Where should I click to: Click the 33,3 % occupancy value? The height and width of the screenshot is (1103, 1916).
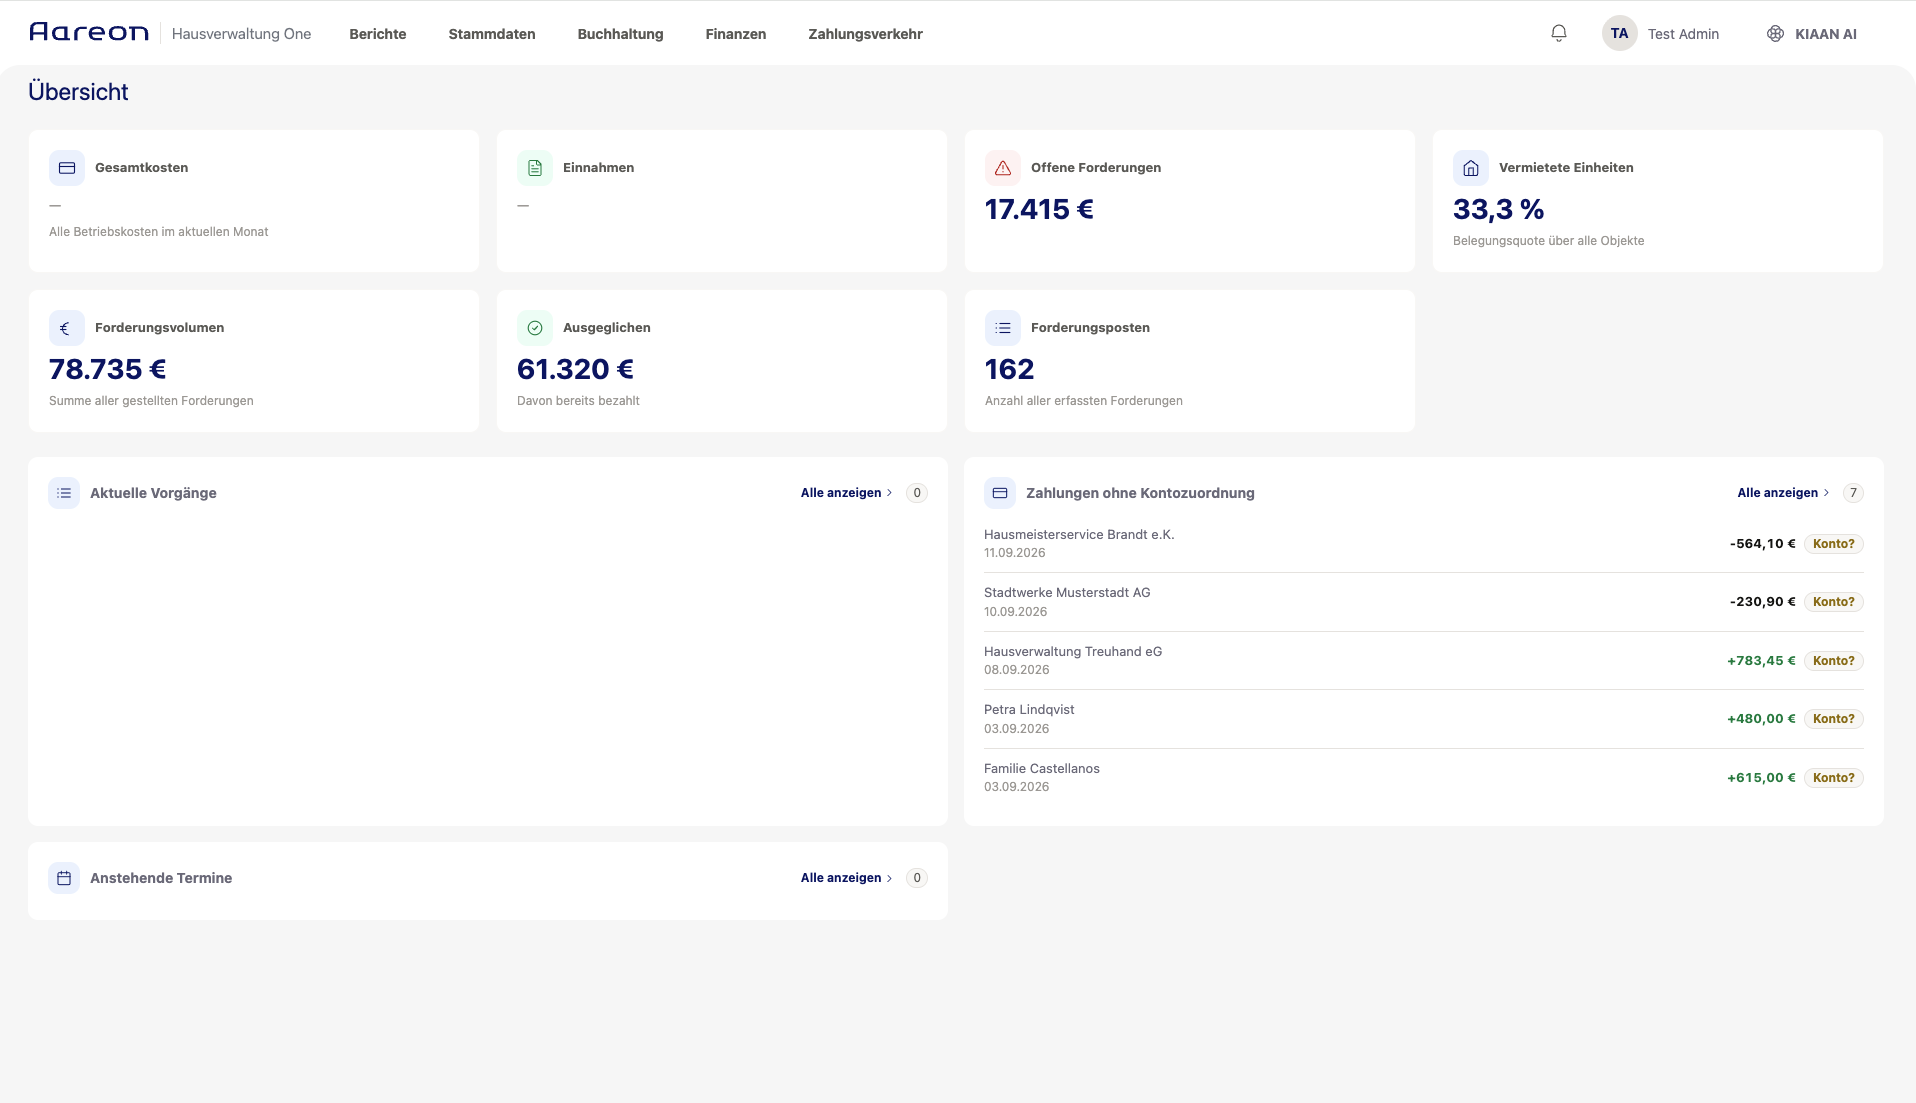(x=1498, y=209)
